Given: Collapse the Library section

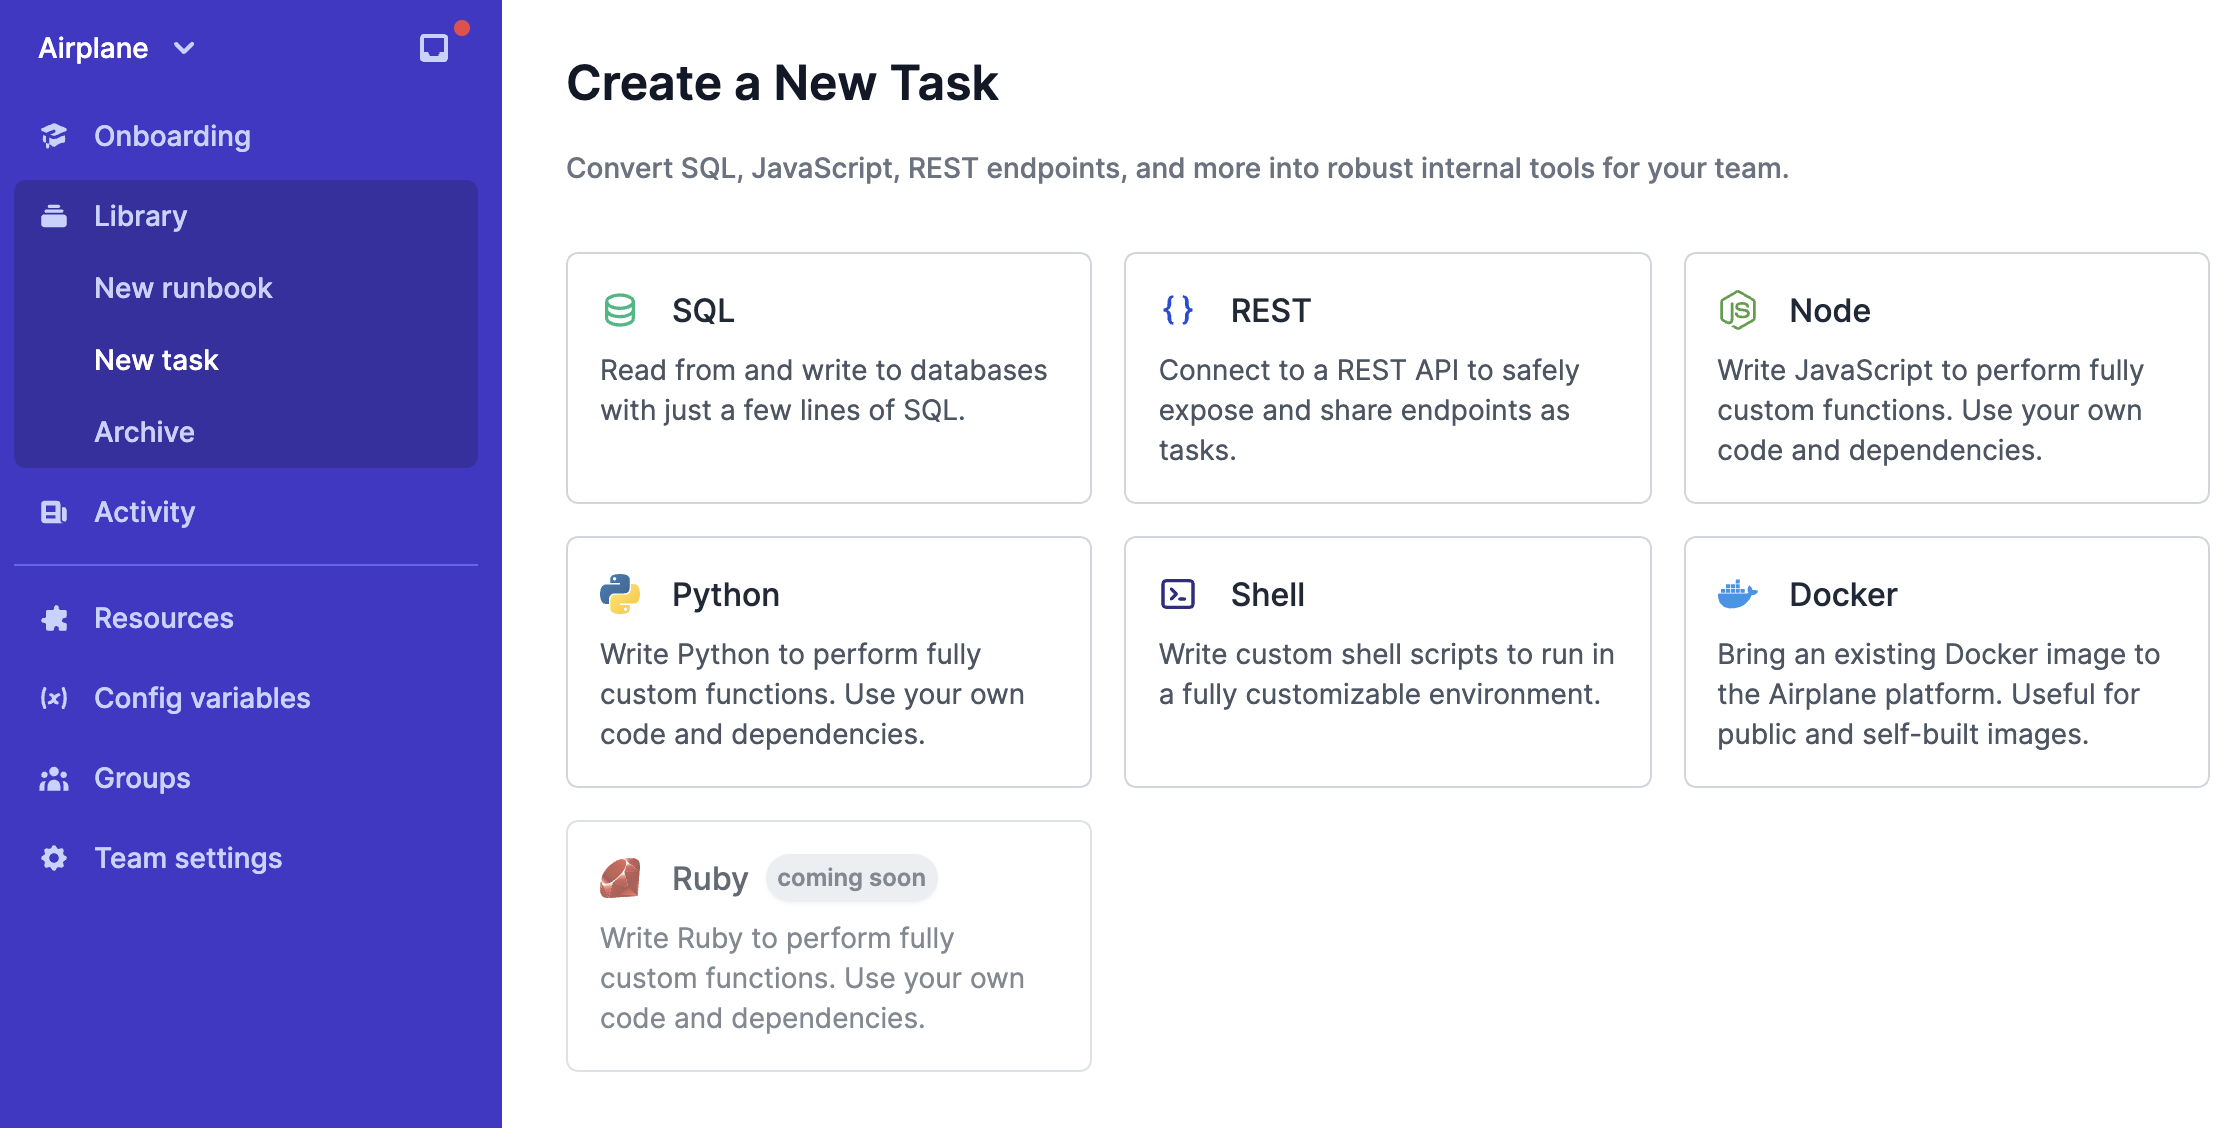Looking at the screenshot, I should (x=140, y=216).
